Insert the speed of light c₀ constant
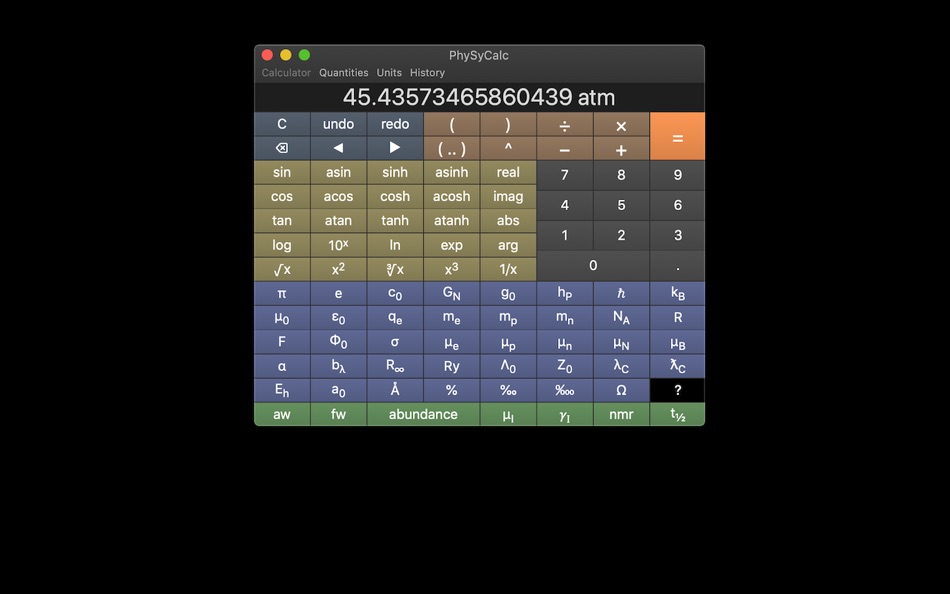This screenshot has width=950, height=594. pyautogui.click(x=394, y=293)
